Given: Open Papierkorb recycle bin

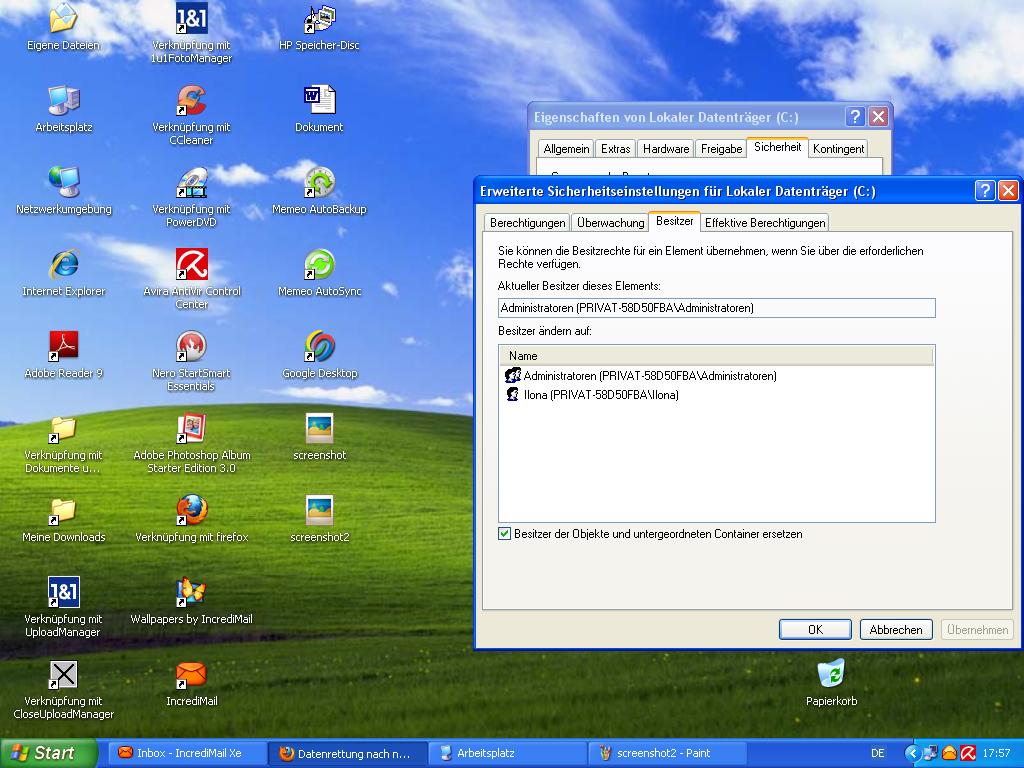Looking at the screenshot, I should pyautogui.click(x=831, y=674).
